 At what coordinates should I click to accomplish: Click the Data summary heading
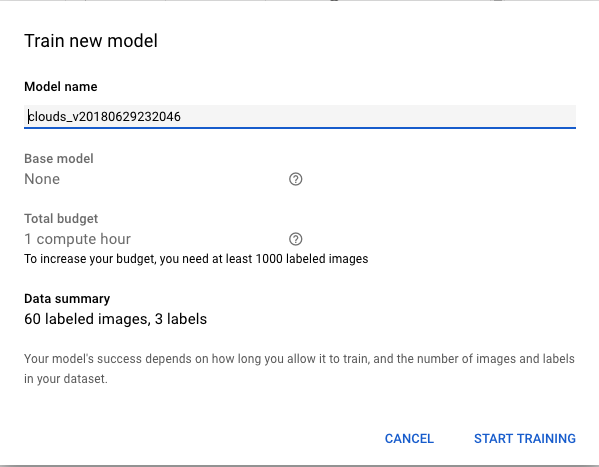[x=67, y=298]
